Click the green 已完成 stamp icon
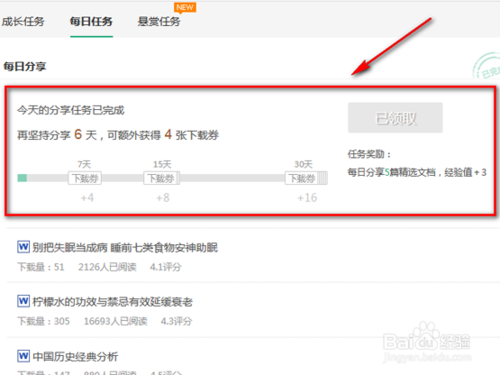The height and width of the screenshot is (375, 500). point(487,66)
